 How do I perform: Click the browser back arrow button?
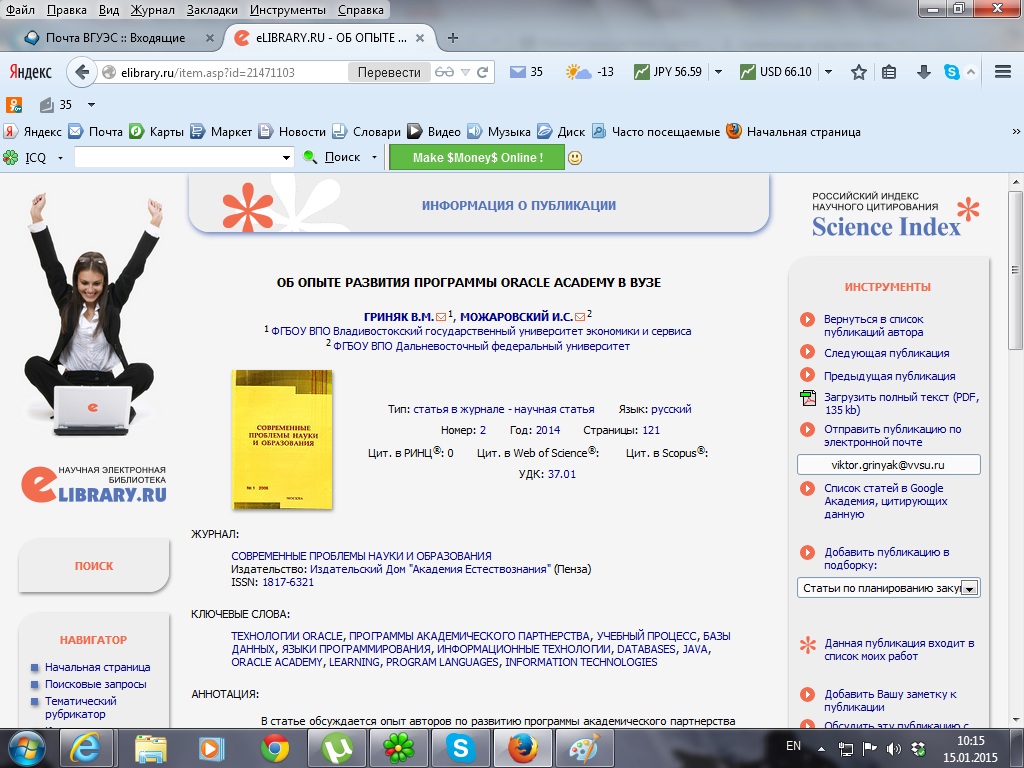pos(81,72)
